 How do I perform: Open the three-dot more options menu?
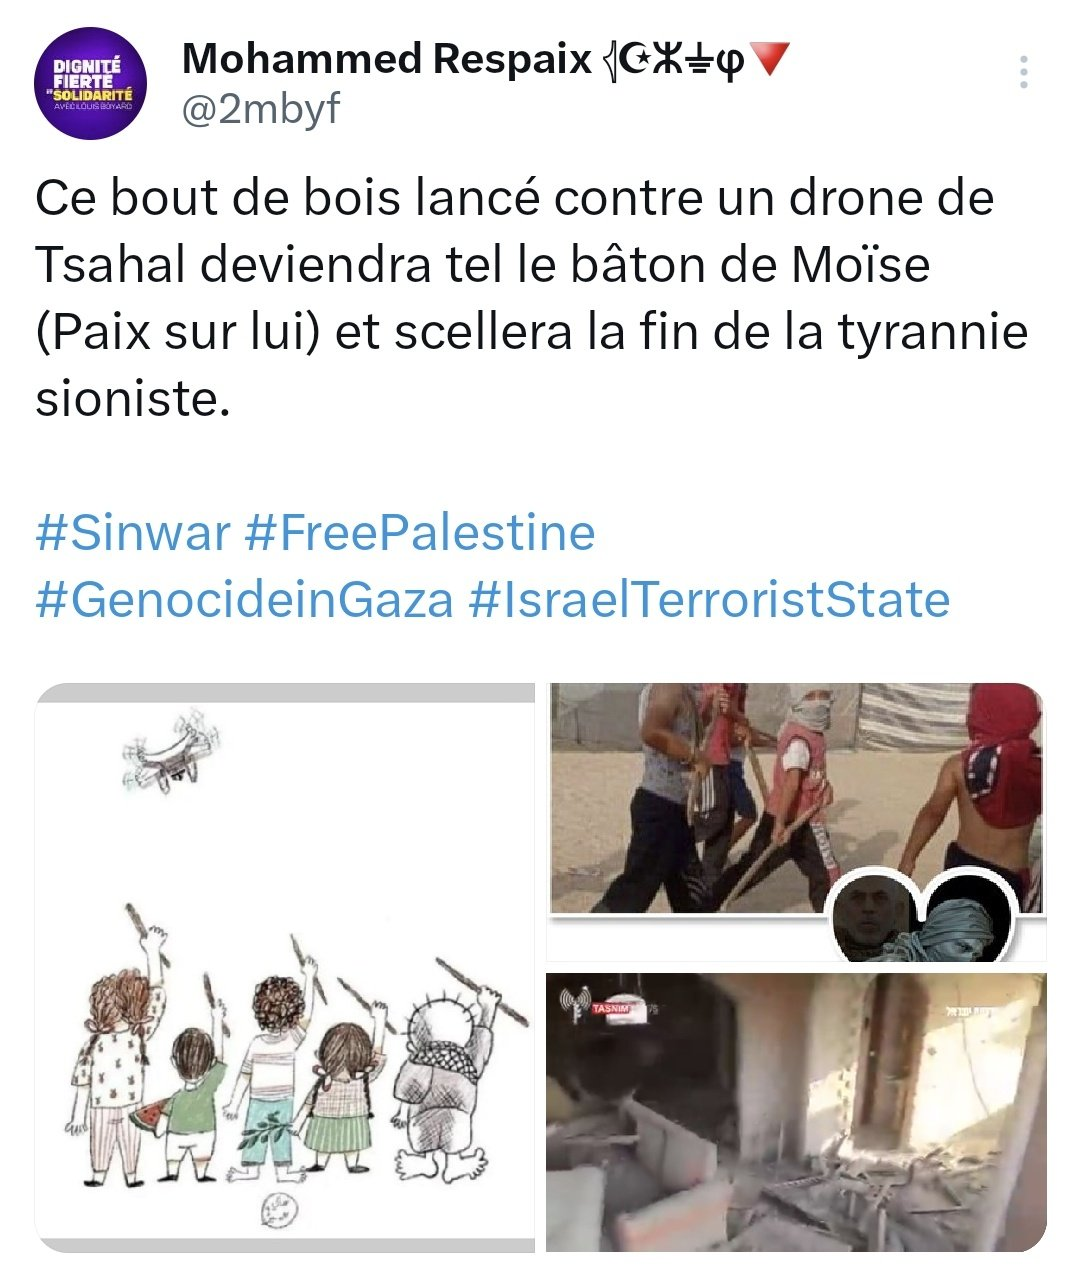(x=1023, y=72)
